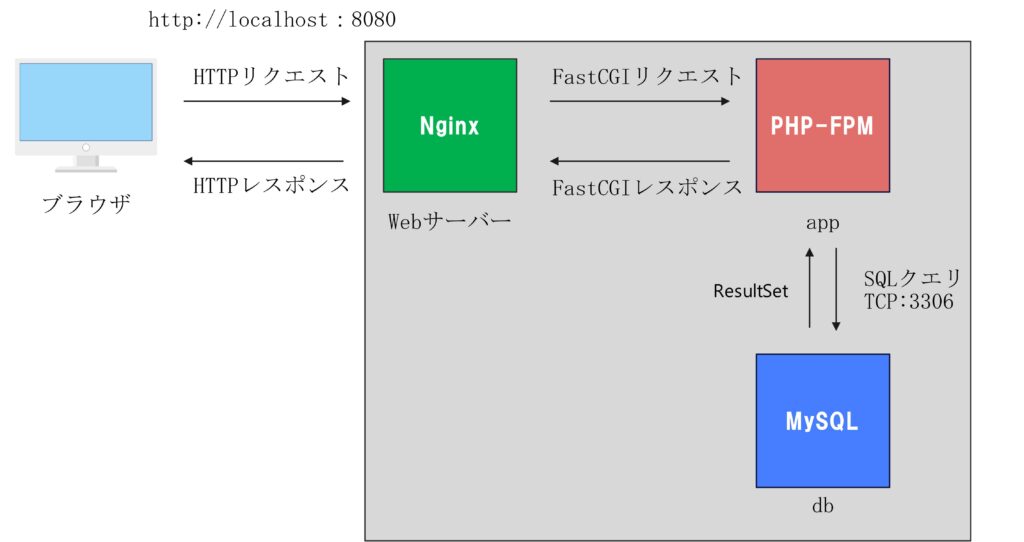The width and height of the screenshot is (1024, 542).
Task: Click the HTTPリクエスト text label
Action: click(x=272, y=77)
